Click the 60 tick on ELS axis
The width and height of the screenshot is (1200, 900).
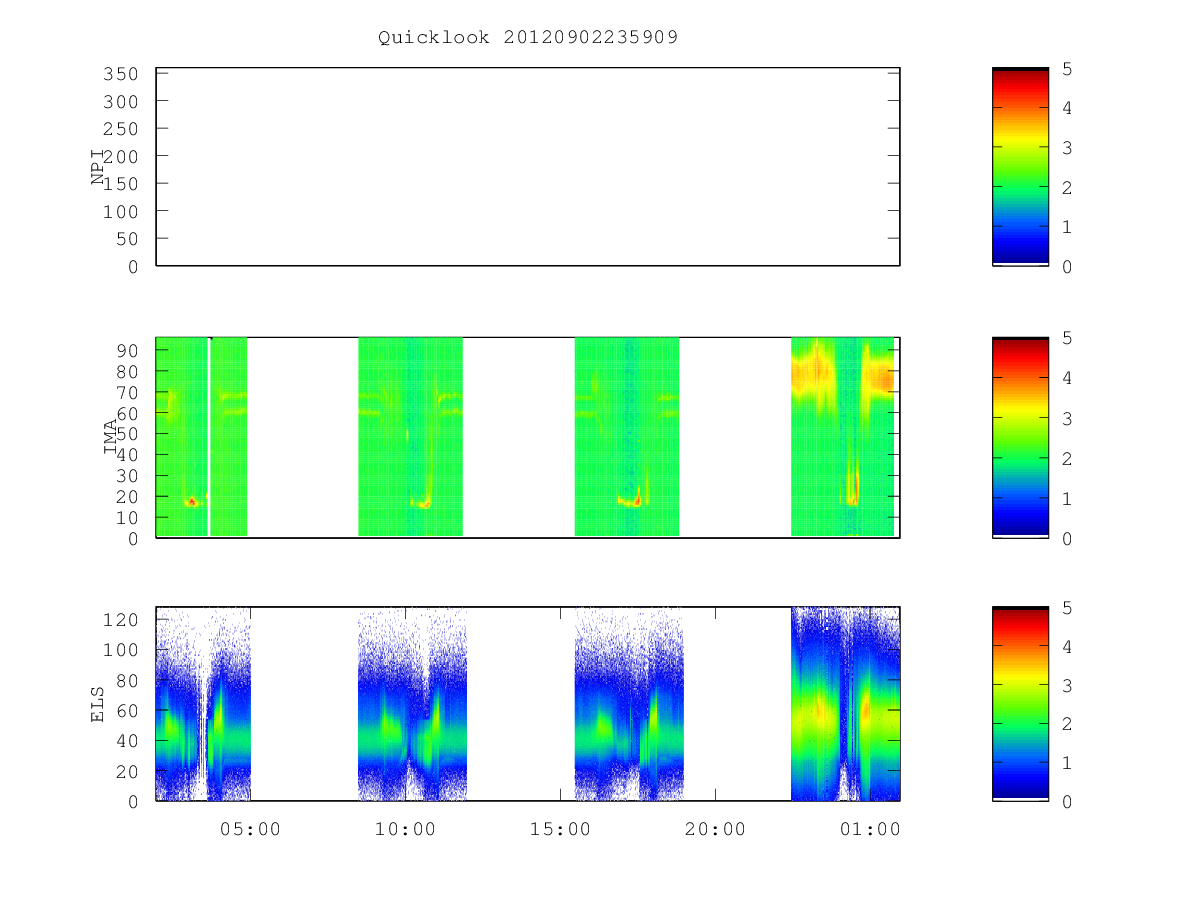click(127, 711)
